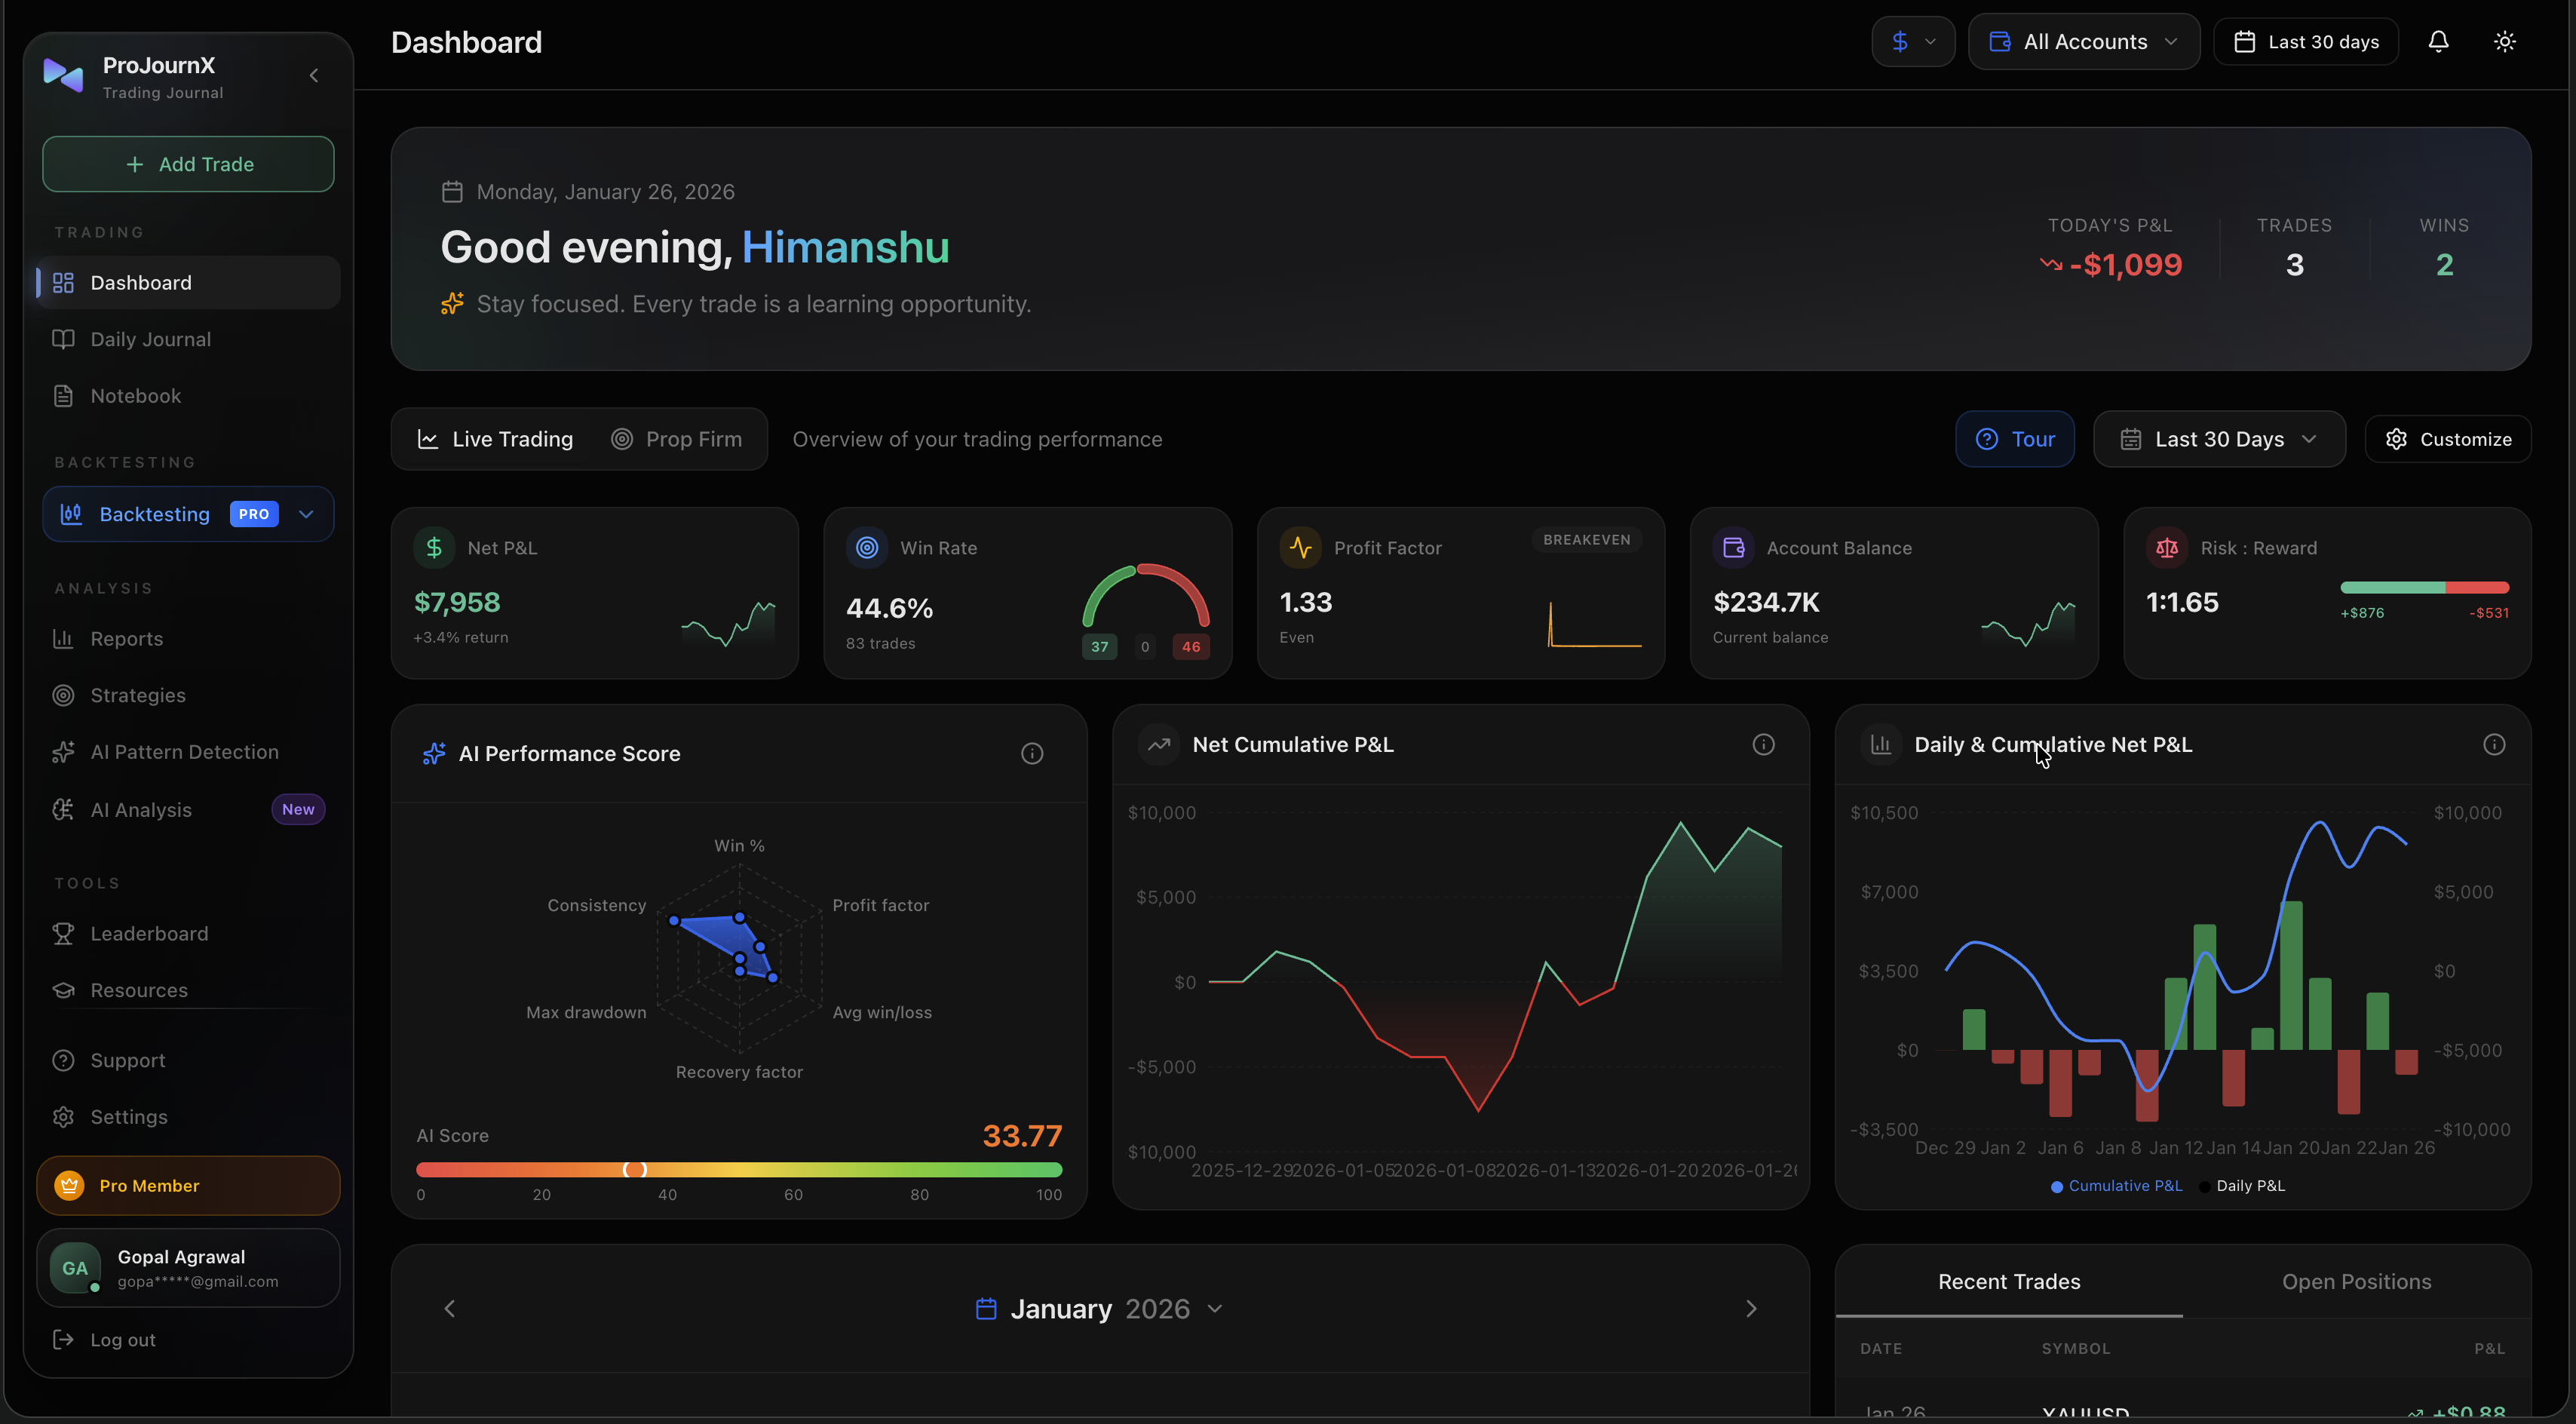Collapse the sidebar with the chevron
Screen dimensions: 2576x1424
312,75
